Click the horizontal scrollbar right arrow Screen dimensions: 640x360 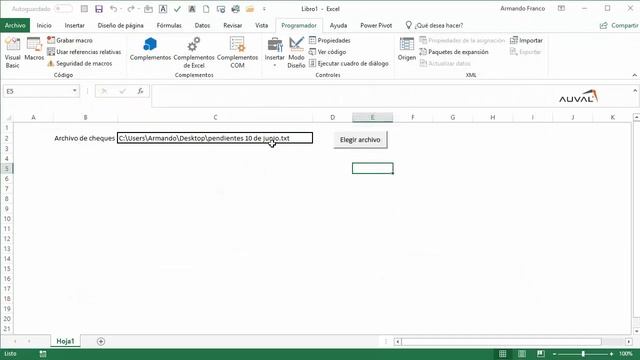pyautogui.click(x=629, y=341)
